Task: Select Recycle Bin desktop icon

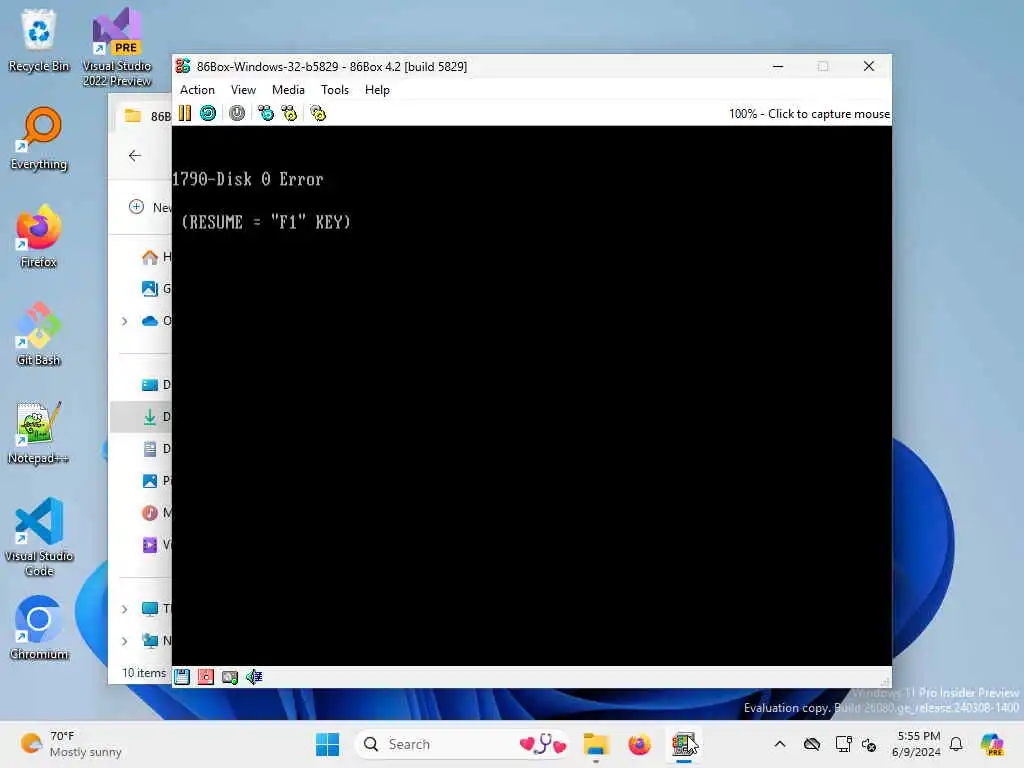Action: (x=39, y=40)
